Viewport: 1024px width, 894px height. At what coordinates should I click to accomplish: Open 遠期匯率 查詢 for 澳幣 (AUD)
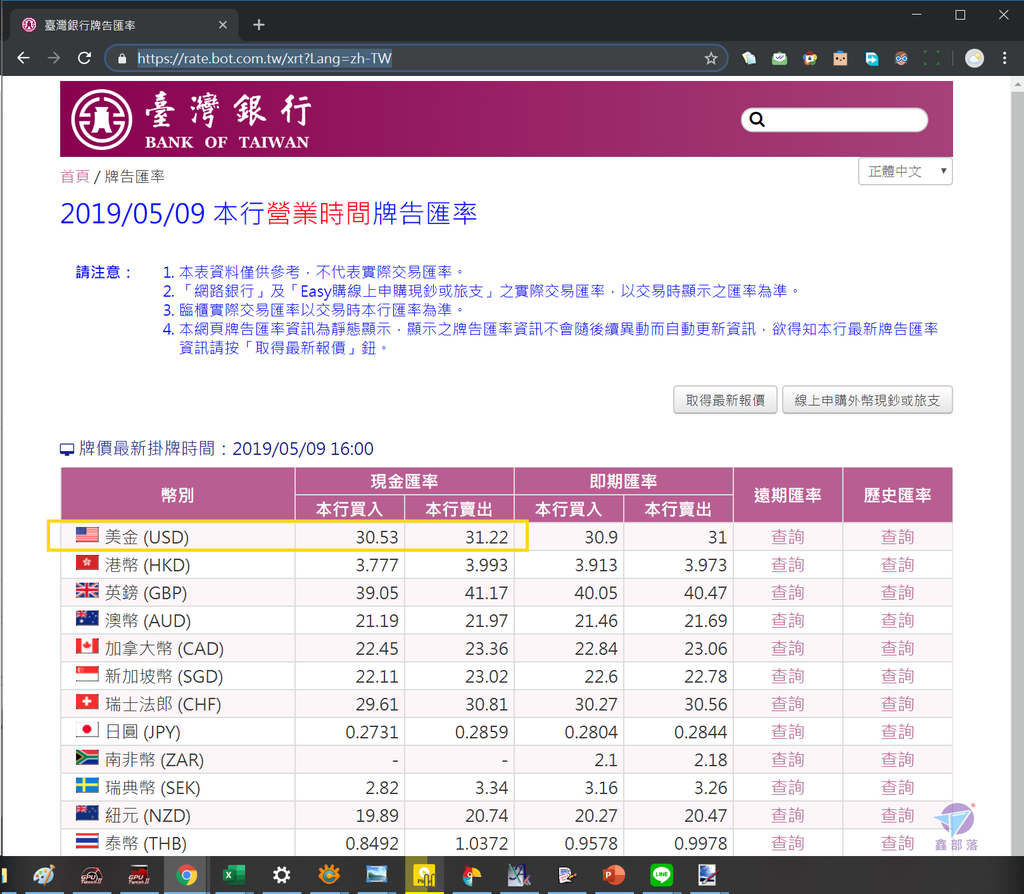(x=788, y=620)
